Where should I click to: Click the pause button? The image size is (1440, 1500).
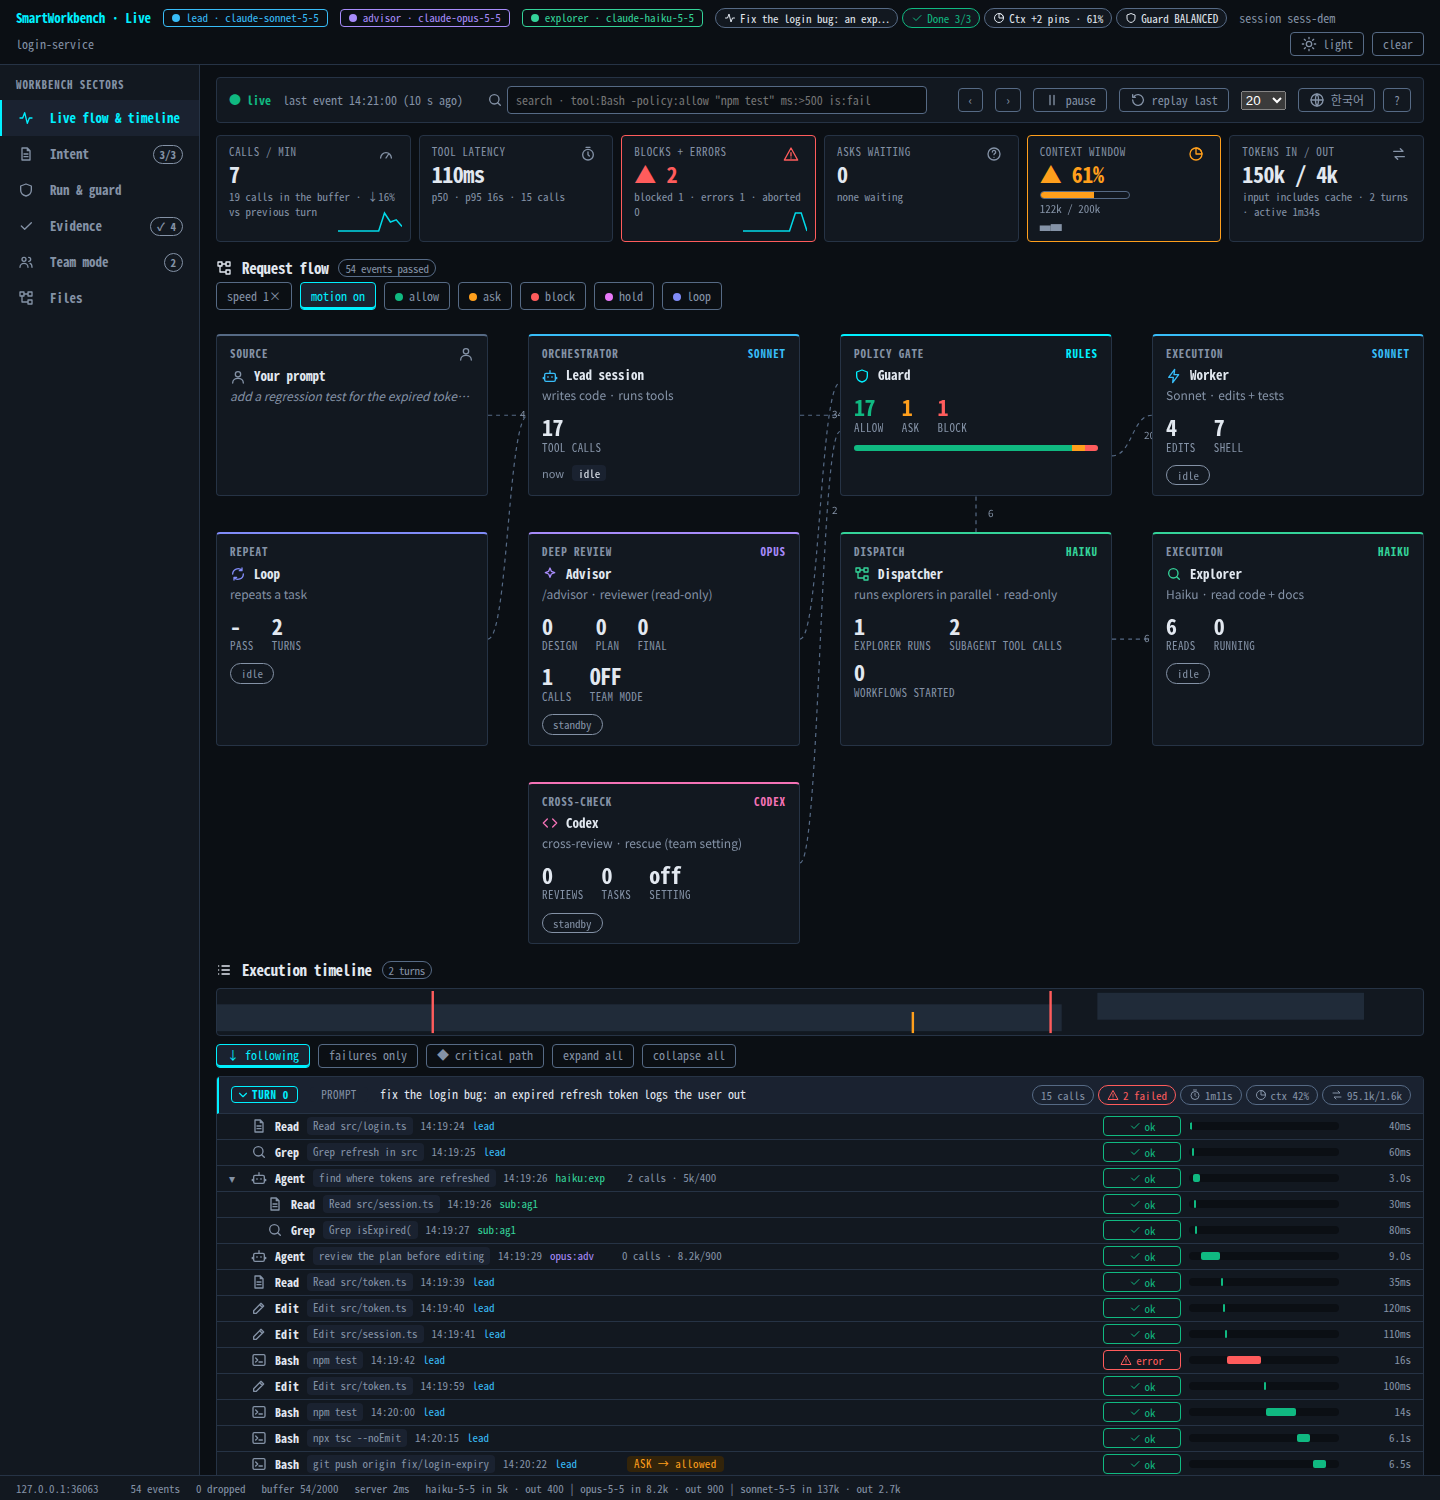tap(1070, 100)
